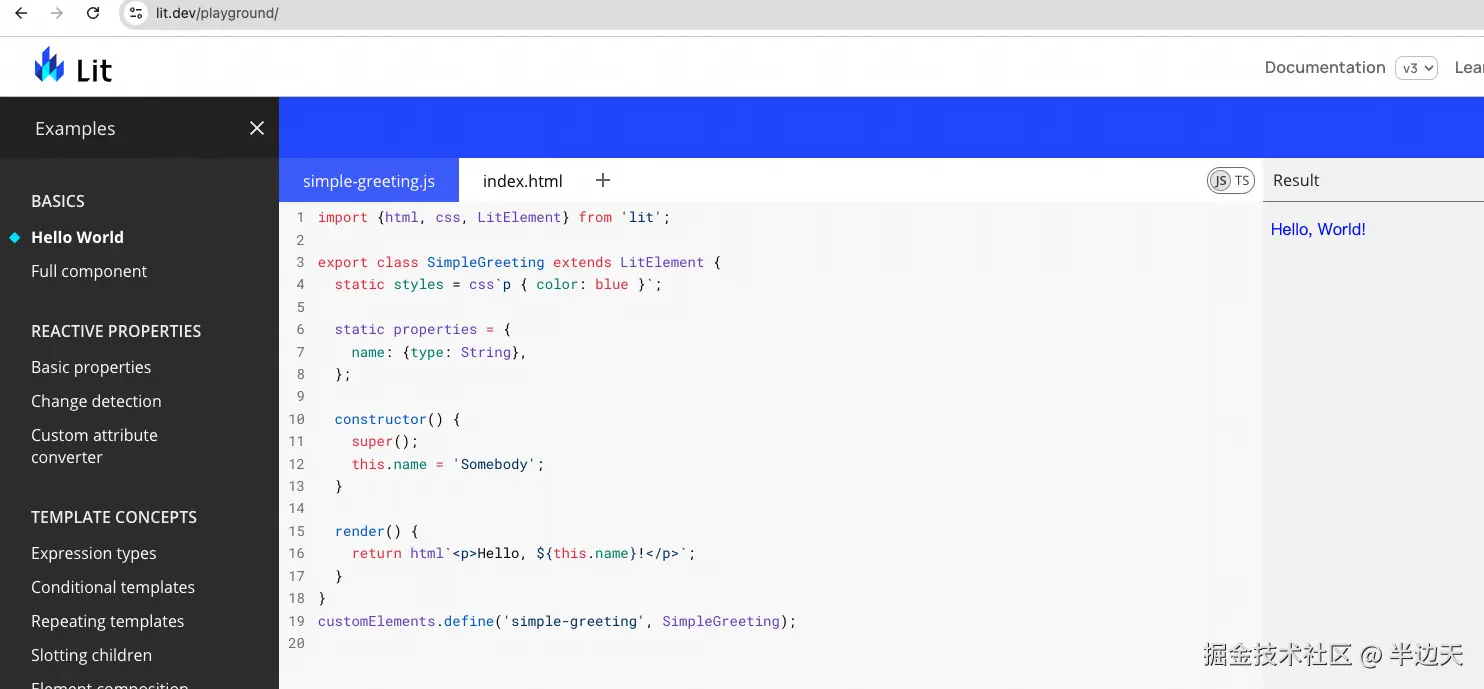Image resolution: width=1484 pixels, height=689 pixels.
Task: Click the Lit flame logo
Action: click(49, 65)
